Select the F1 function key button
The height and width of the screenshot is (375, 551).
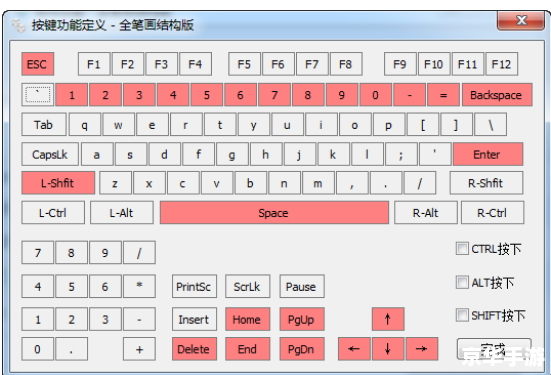click(94, 64)
